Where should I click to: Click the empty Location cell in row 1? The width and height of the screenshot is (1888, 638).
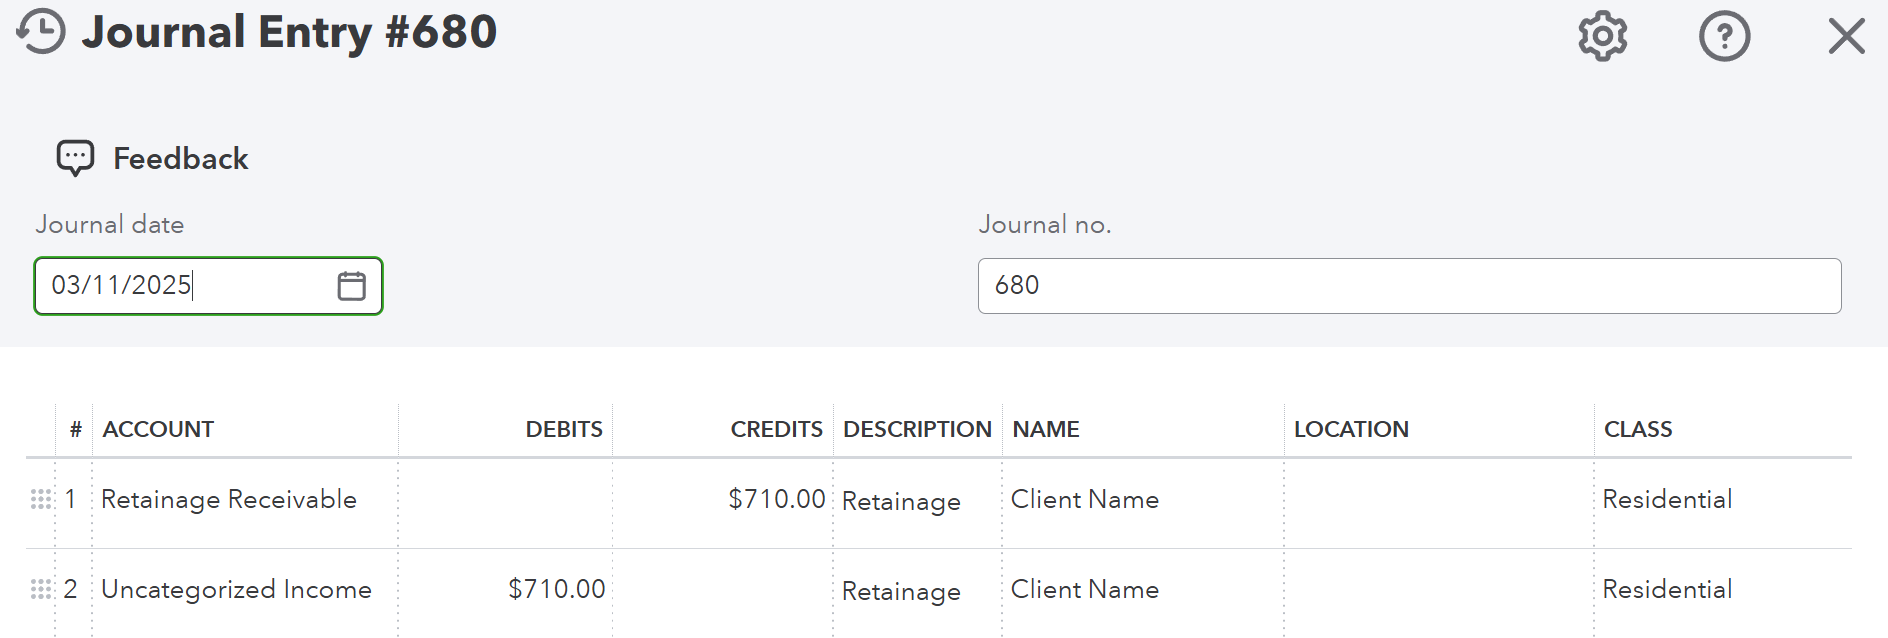[1438, 499]
